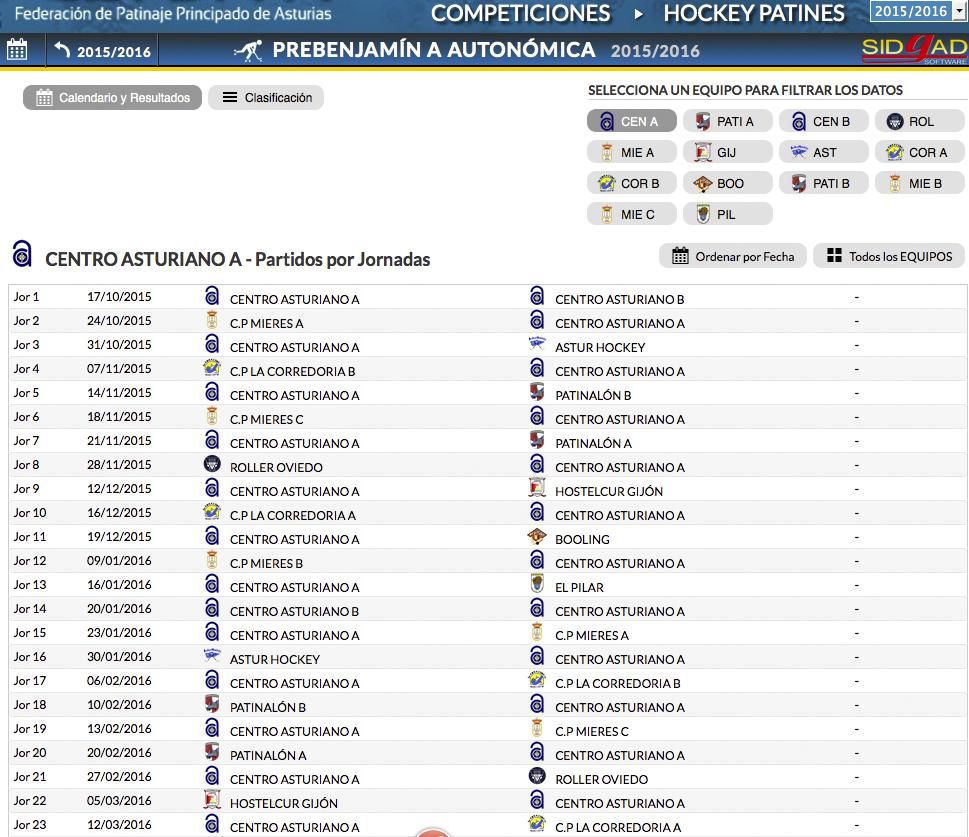Select the date 13/02/2016 in Jor 19
The width and height of the screenshot is (969, 837).
pyautogui.click(x=119, y=729)
